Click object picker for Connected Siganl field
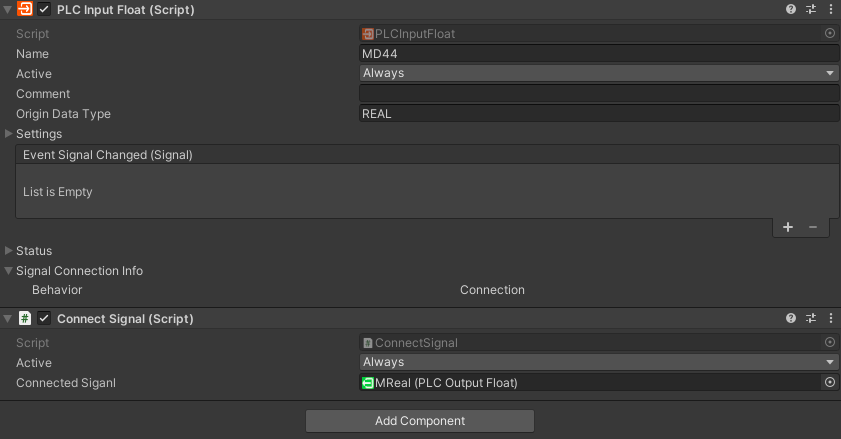 coord(829,382)
